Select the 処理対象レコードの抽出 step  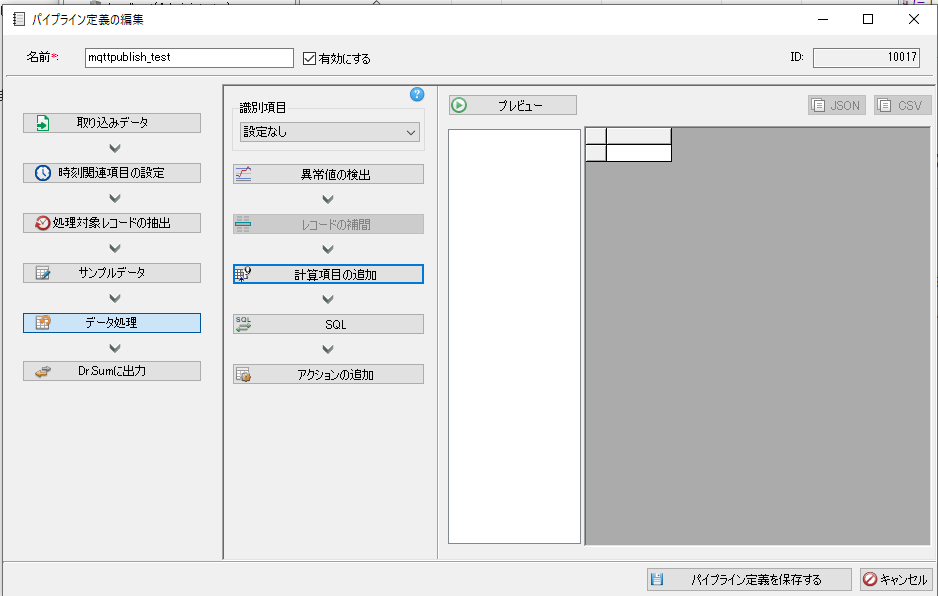click(x=112, y=223)
